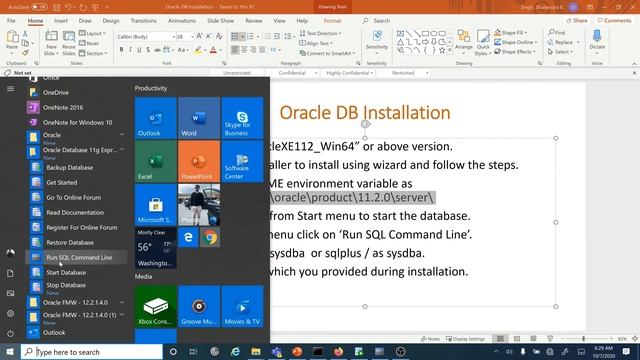
Task: Open the File menu
Action: (11, 20)
